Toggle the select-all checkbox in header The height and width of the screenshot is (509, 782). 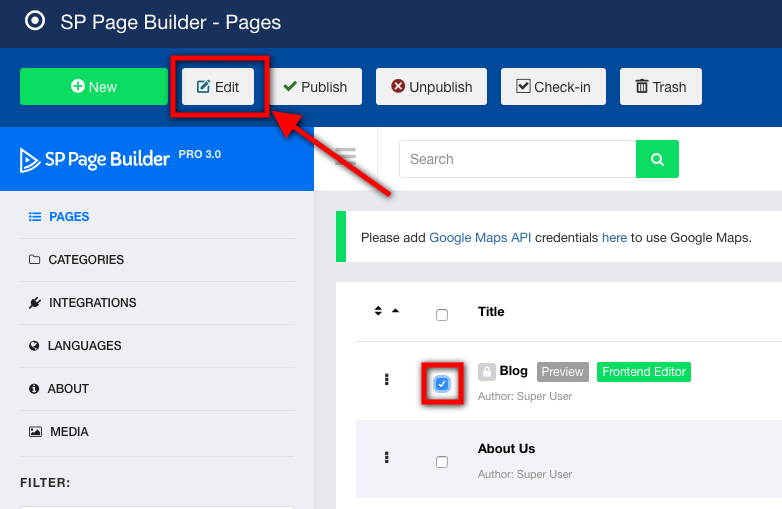coord(442,315)
